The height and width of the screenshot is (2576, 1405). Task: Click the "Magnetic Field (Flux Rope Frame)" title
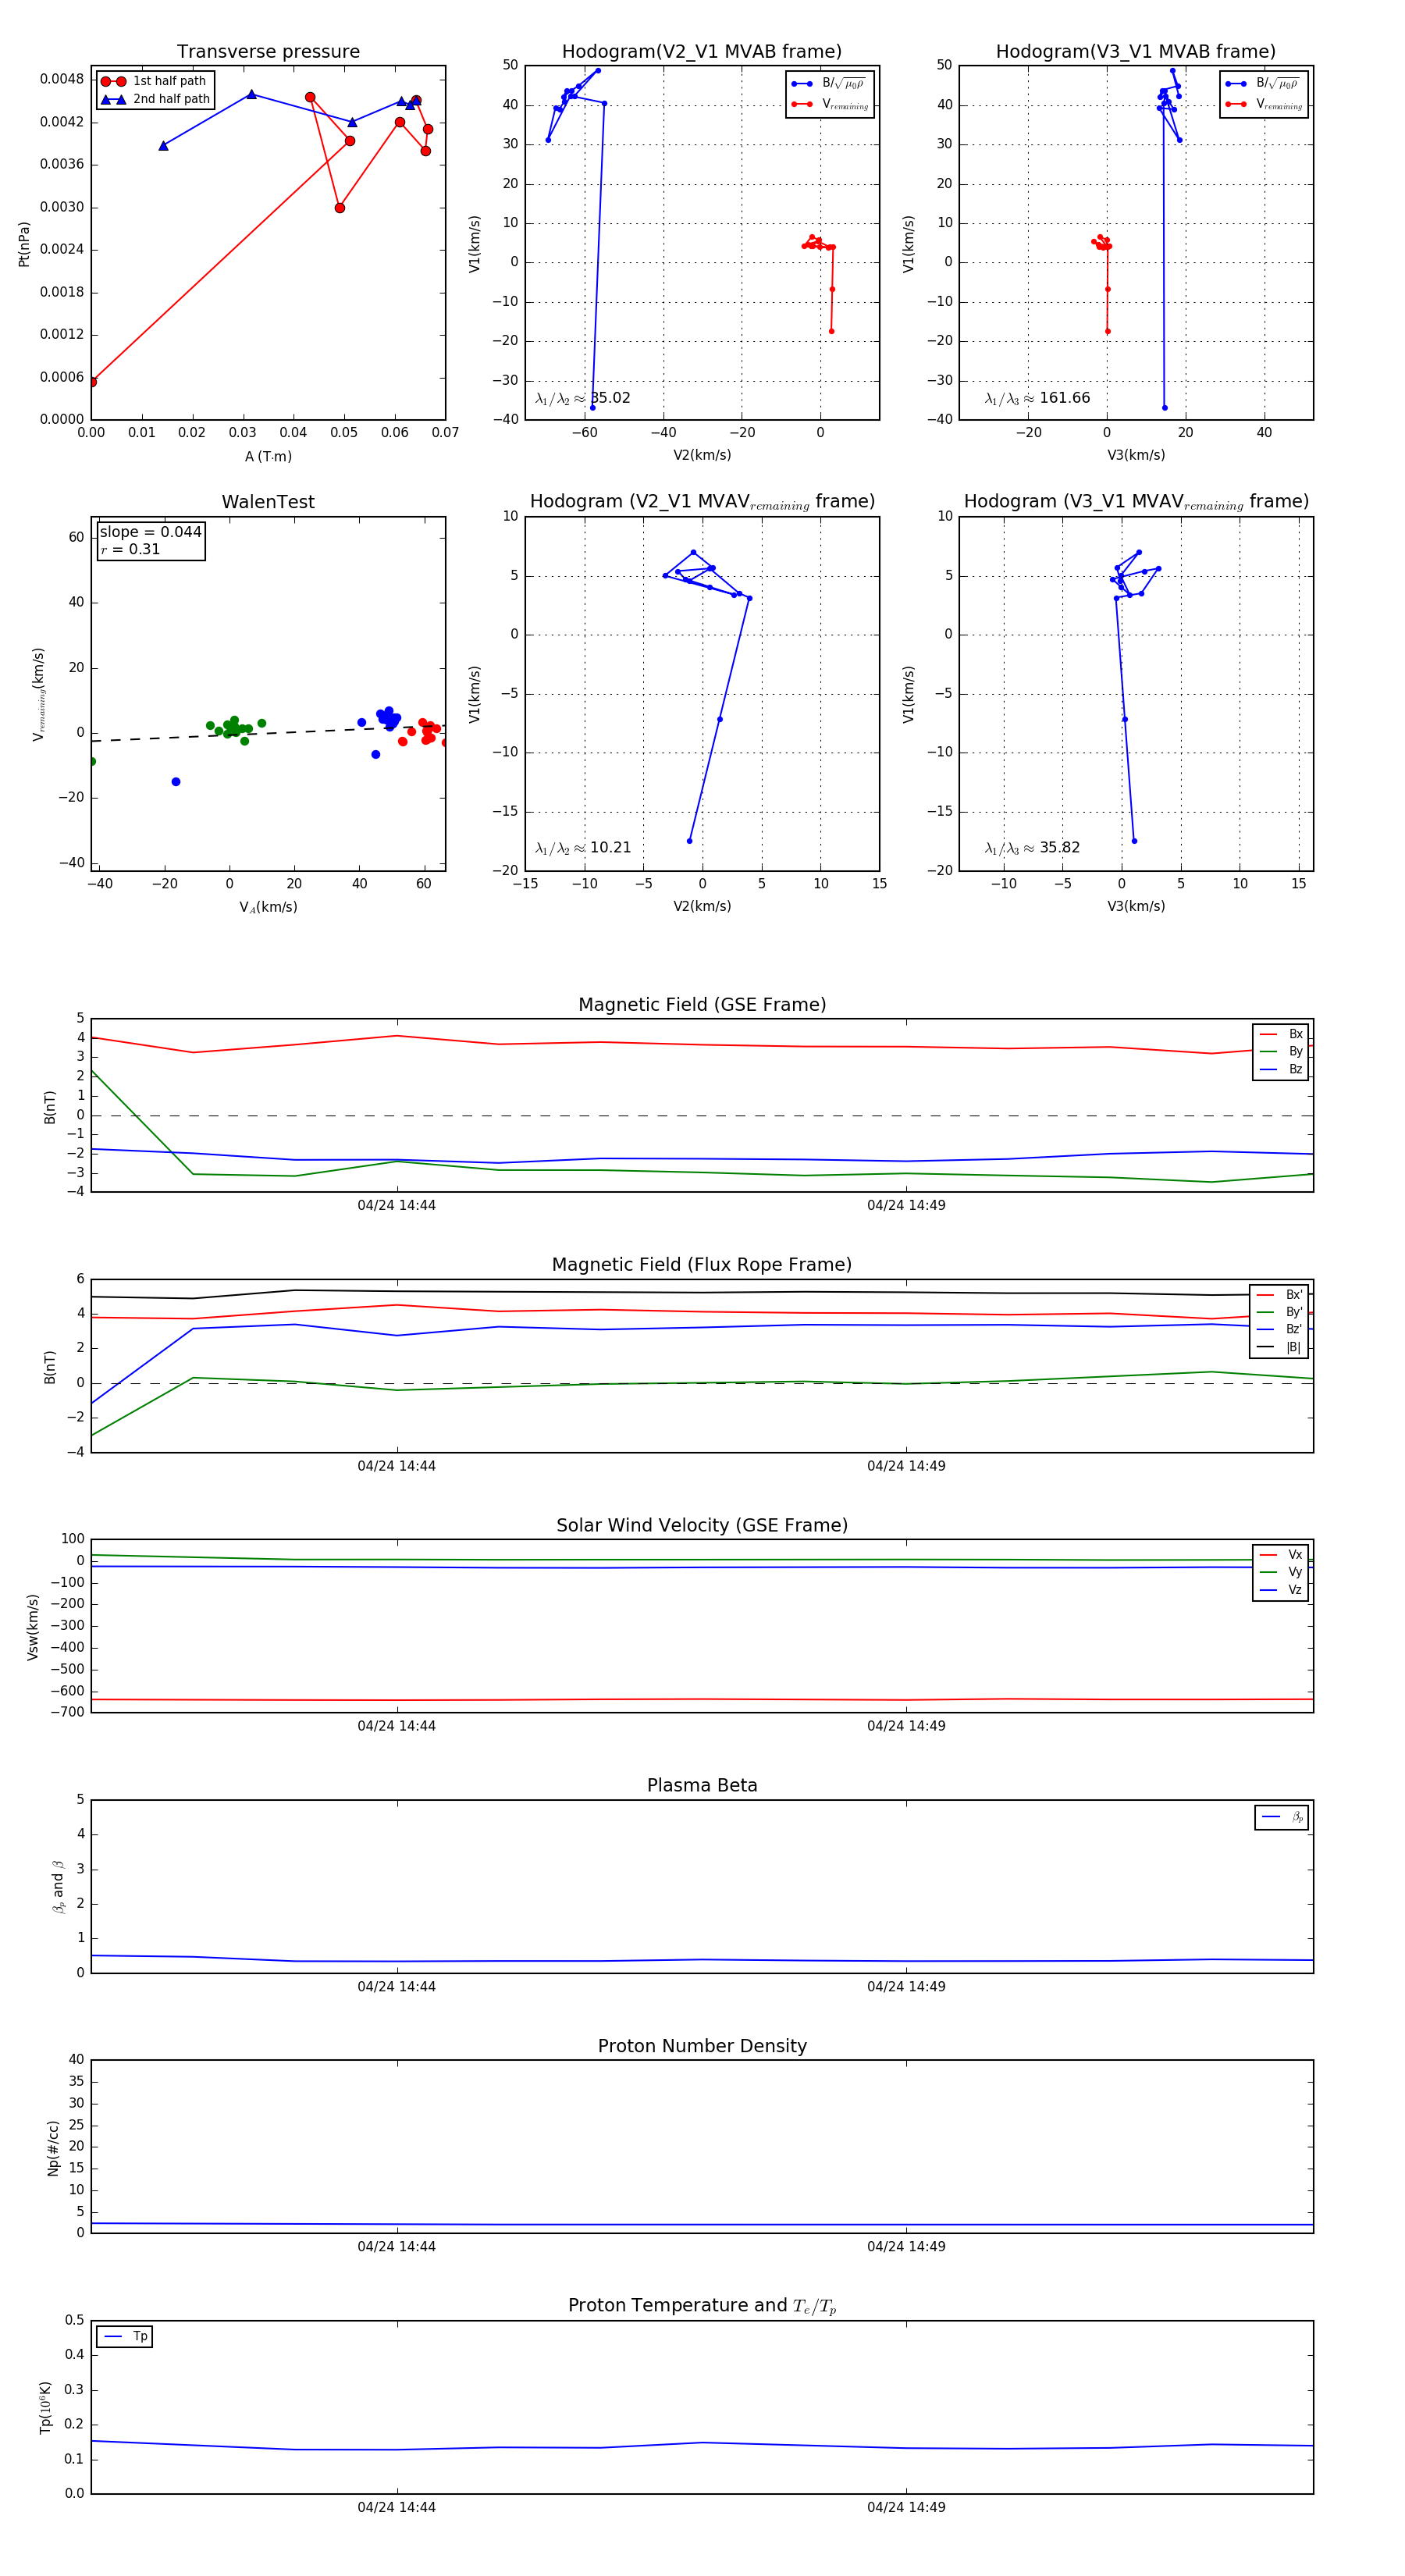pyautogui.click(x=702, y=1265)
